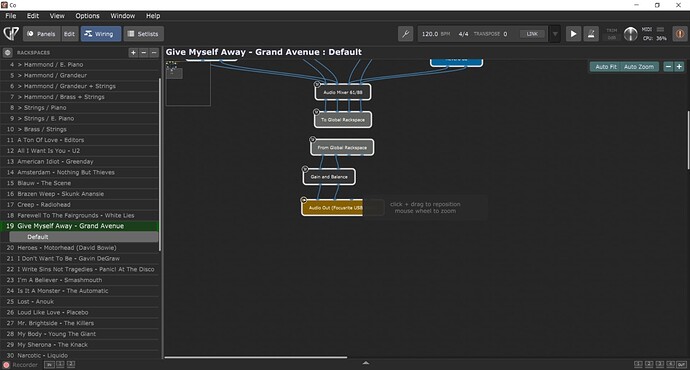Image resolution: width=690 pixels, height=370 pixels.
Task: Select rackspace Give Myself Away - Grand Avenue
Action: tap(80, 226)
